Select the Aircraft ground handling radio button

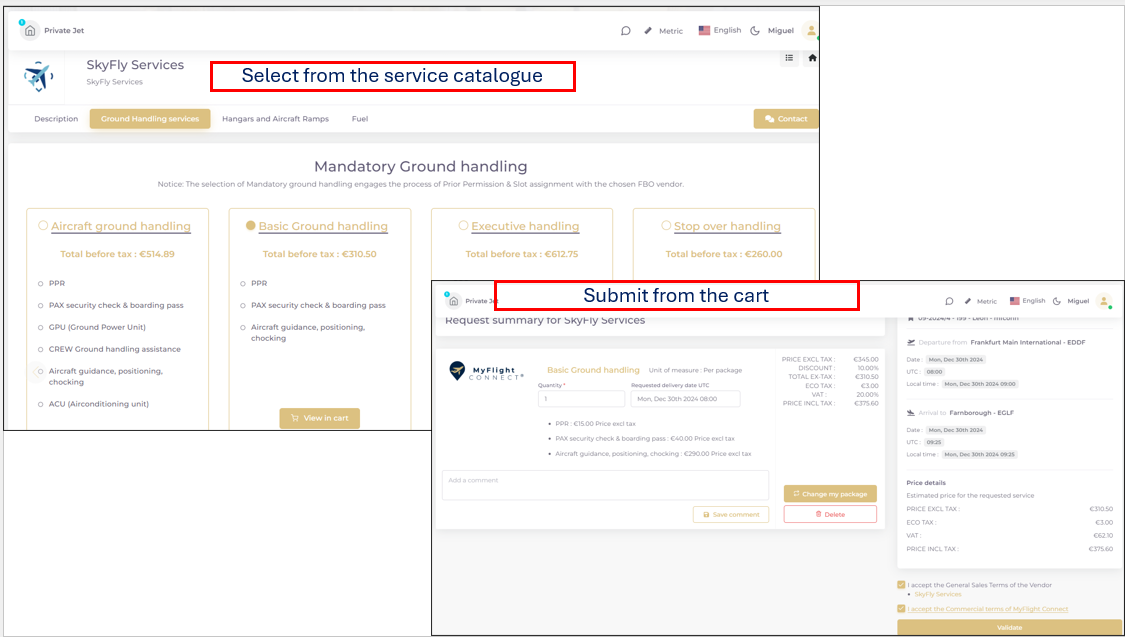tap(43, 225)
